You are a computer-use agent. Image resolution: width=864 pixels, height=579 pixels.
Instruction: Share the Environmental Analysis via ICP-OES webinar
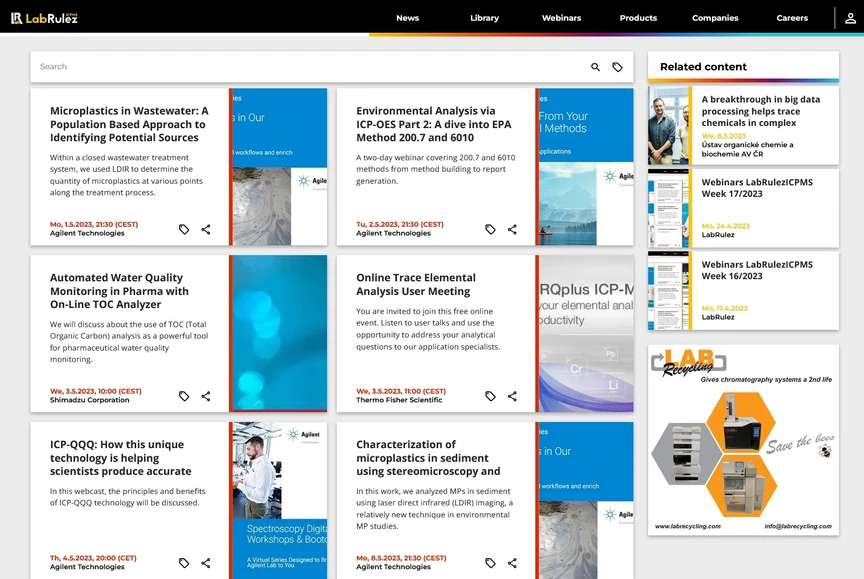512,229
